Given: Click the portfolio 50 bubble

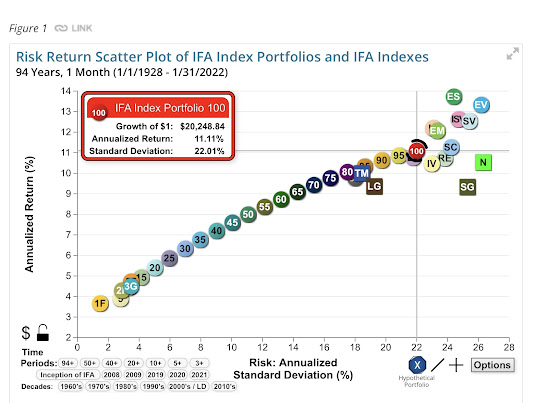Looking at the screenshot, I should tap(248, 214).
